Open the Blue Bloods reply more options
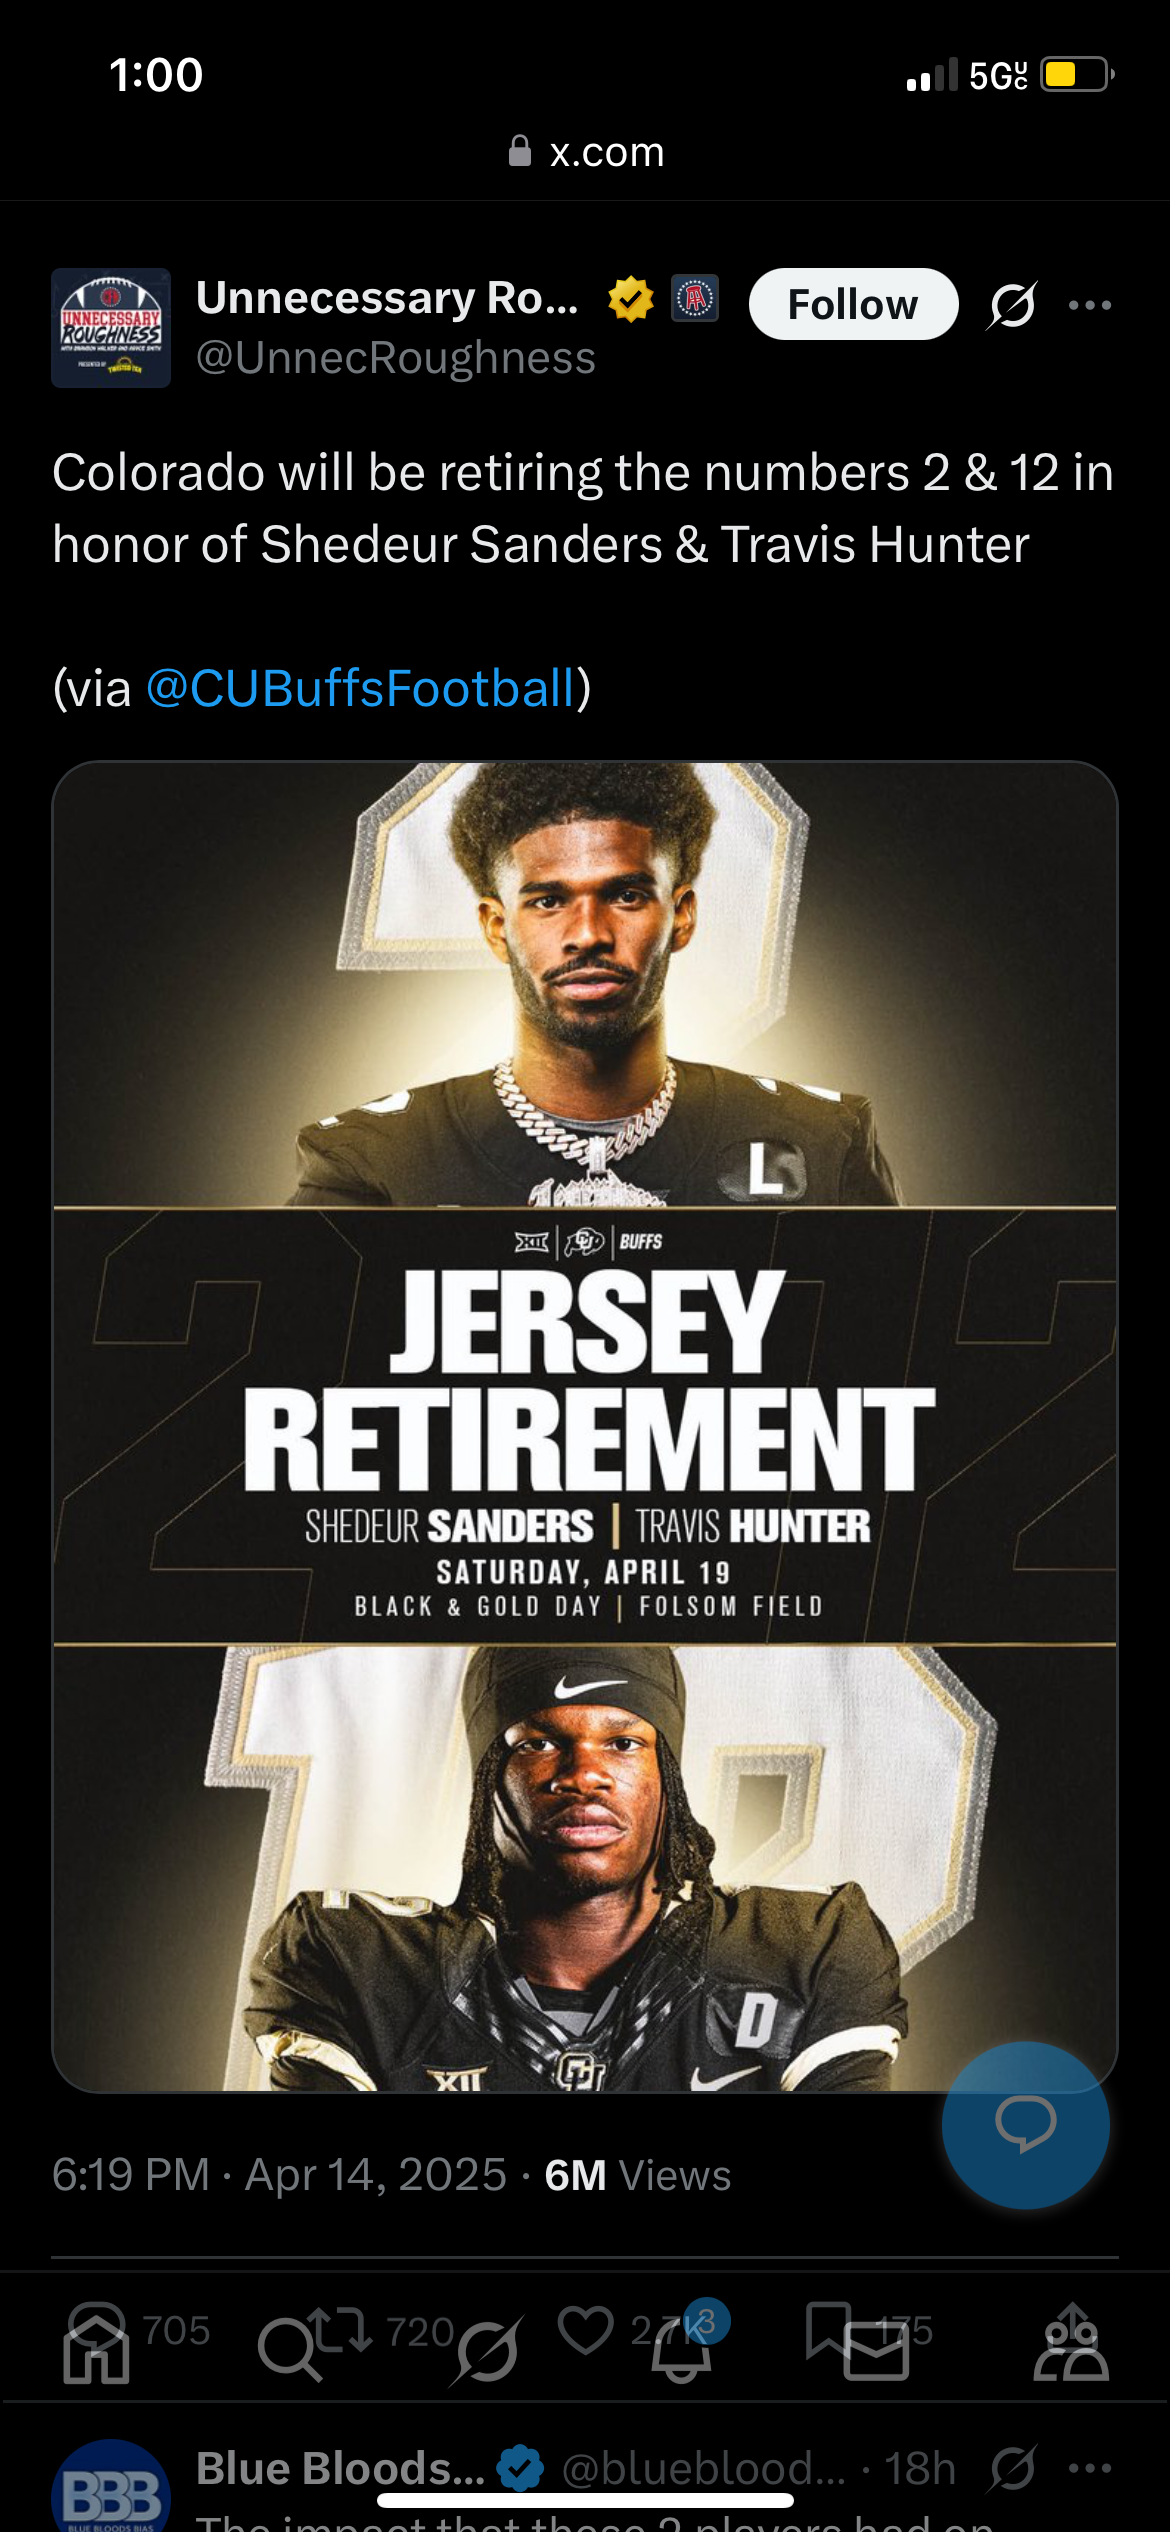The height and width of the screenshot is (2532, 1170). click(1090, 2468)
